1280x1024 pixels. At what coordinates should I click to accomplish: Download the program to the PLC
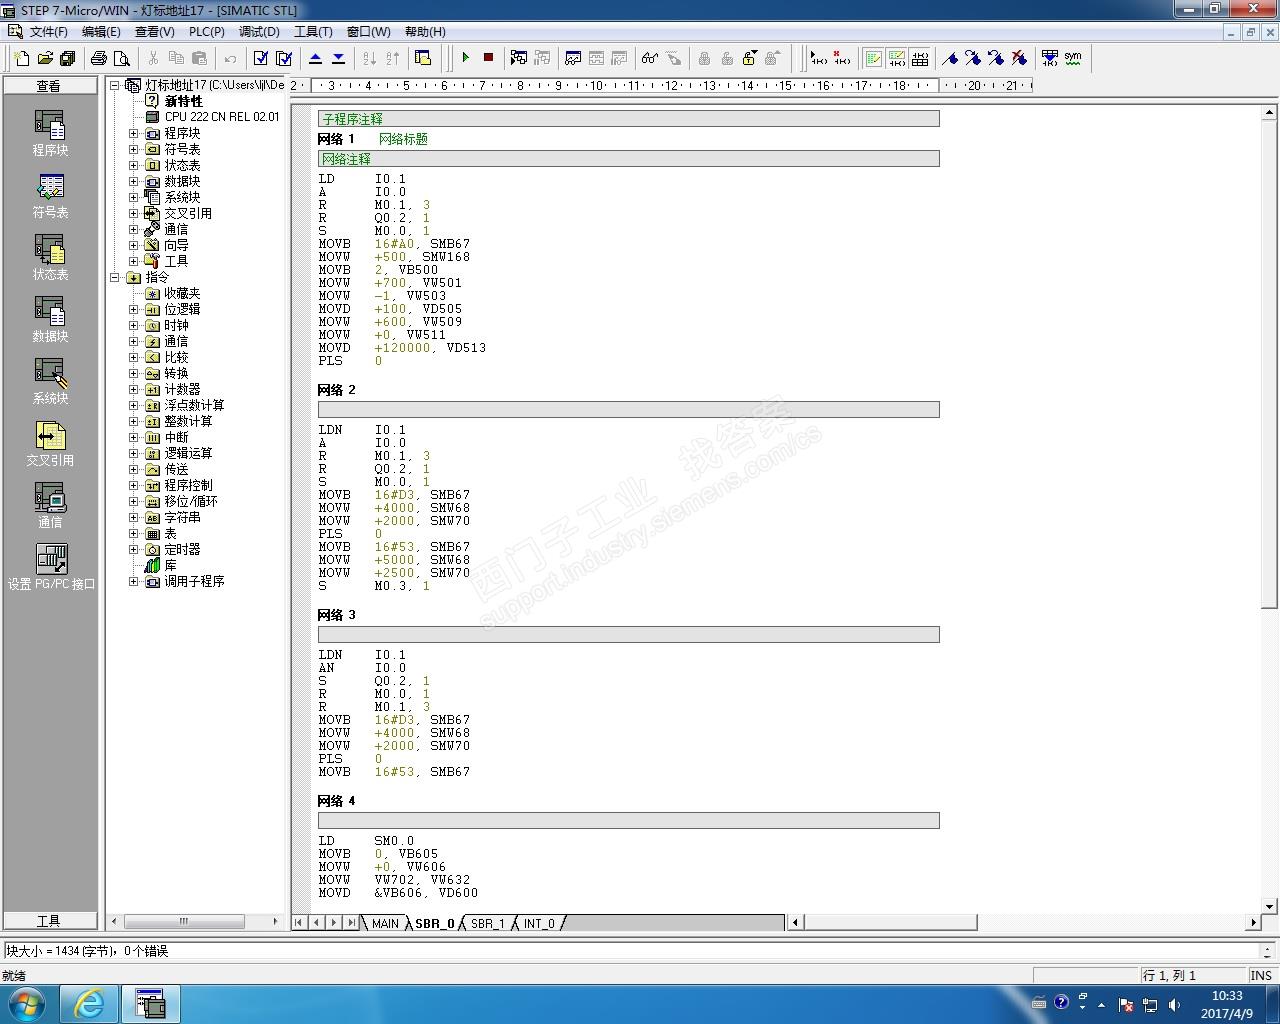click(x=338, y=58)
